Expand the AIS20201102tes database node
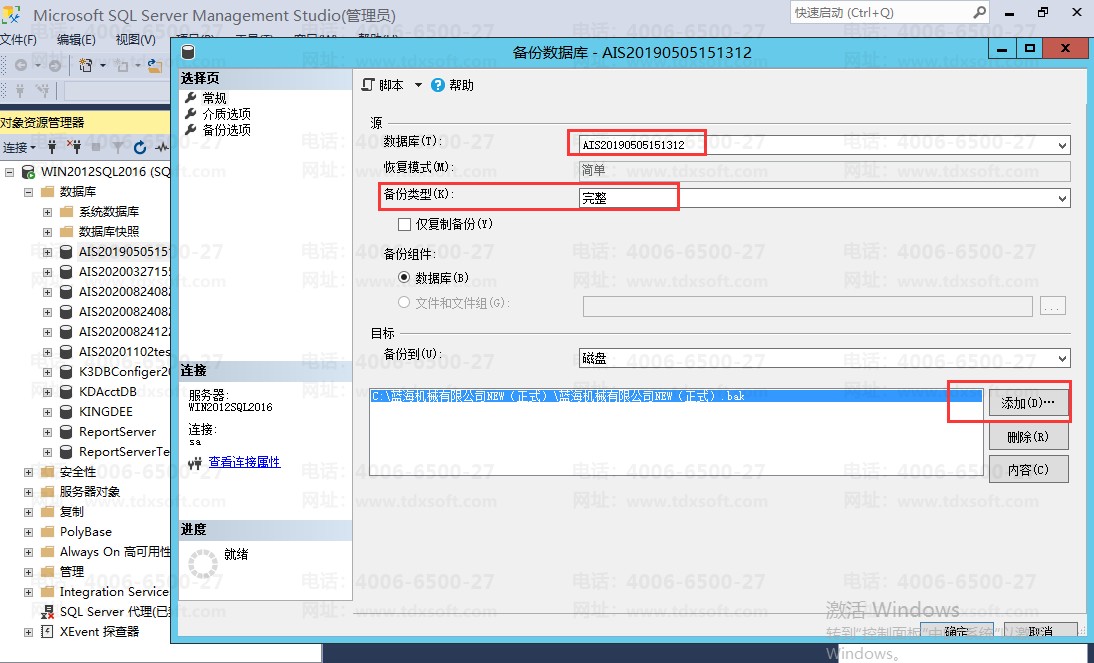 click(47, 352)
